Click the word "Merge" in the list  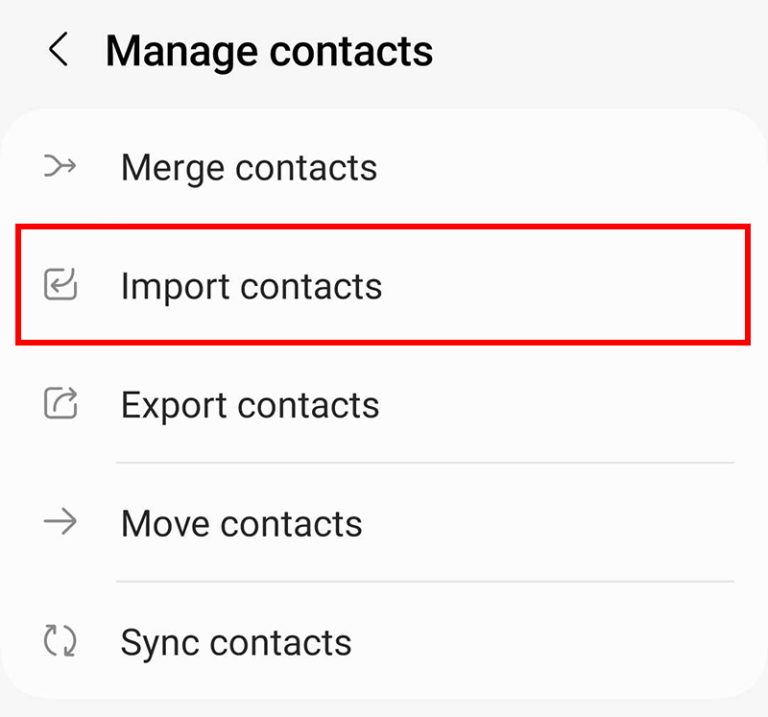[172, 168]
